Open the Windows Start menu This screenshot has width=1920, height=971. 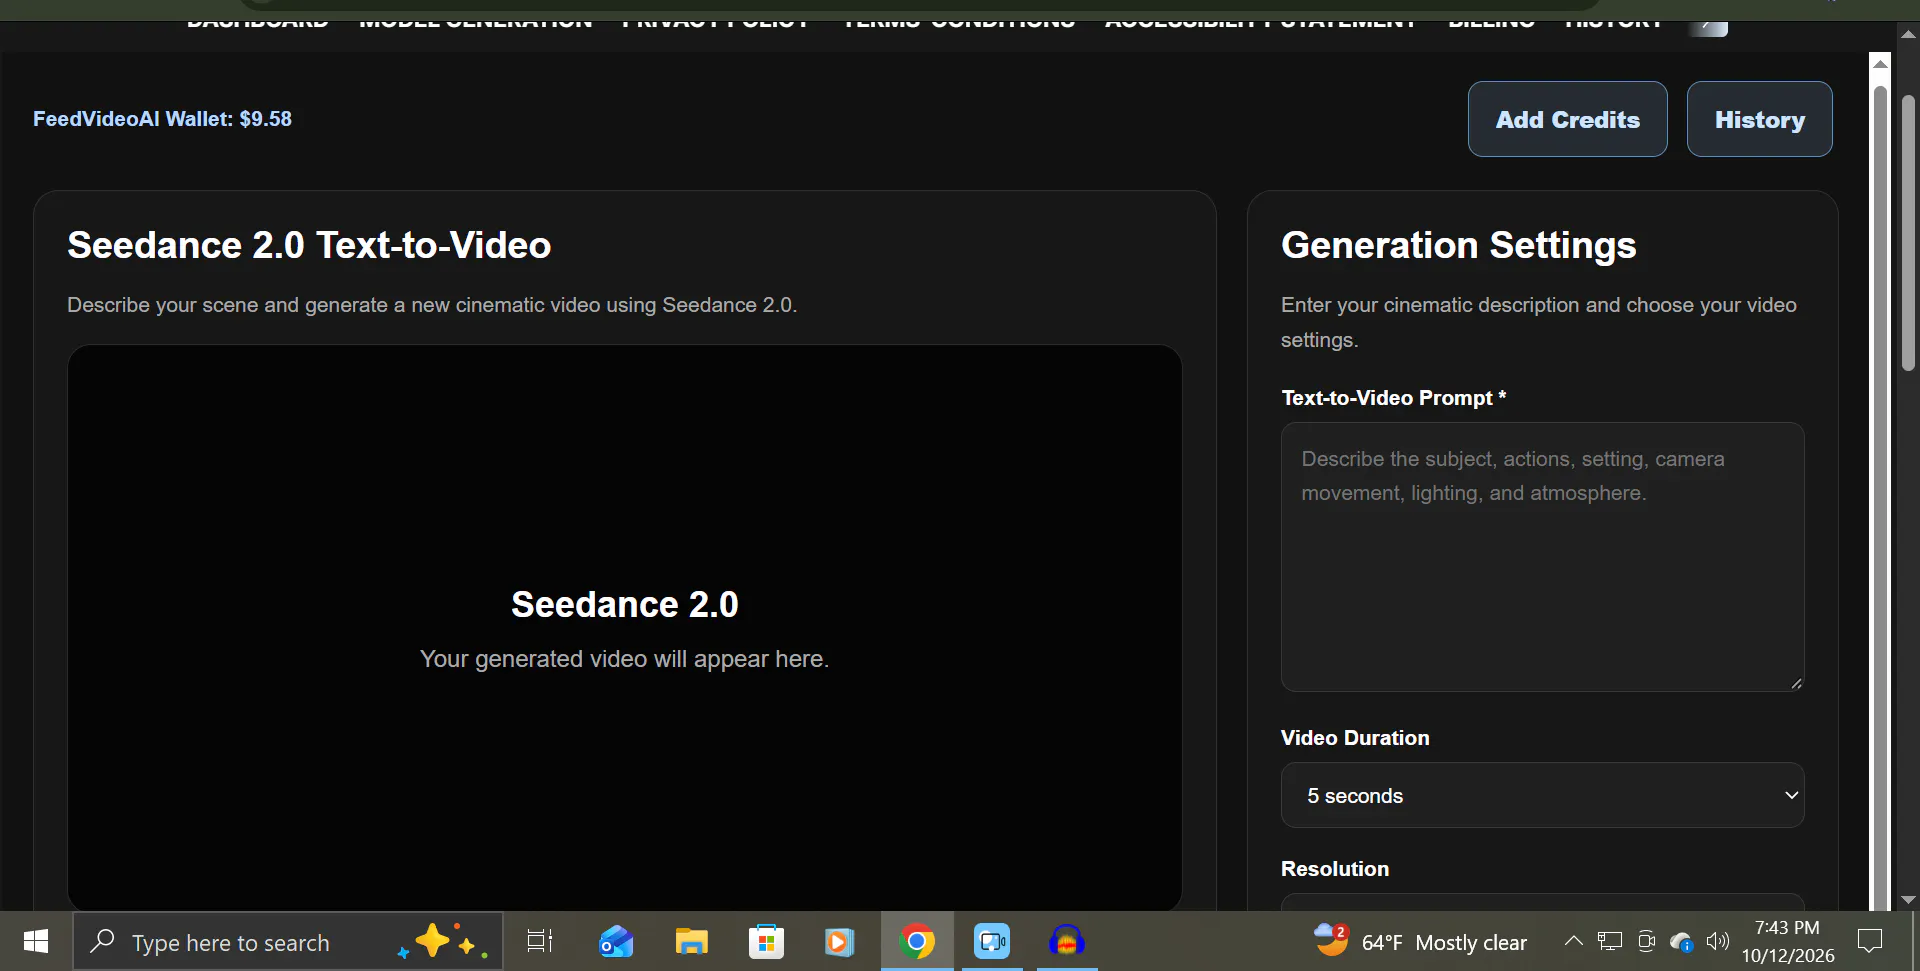coord(36,941)
